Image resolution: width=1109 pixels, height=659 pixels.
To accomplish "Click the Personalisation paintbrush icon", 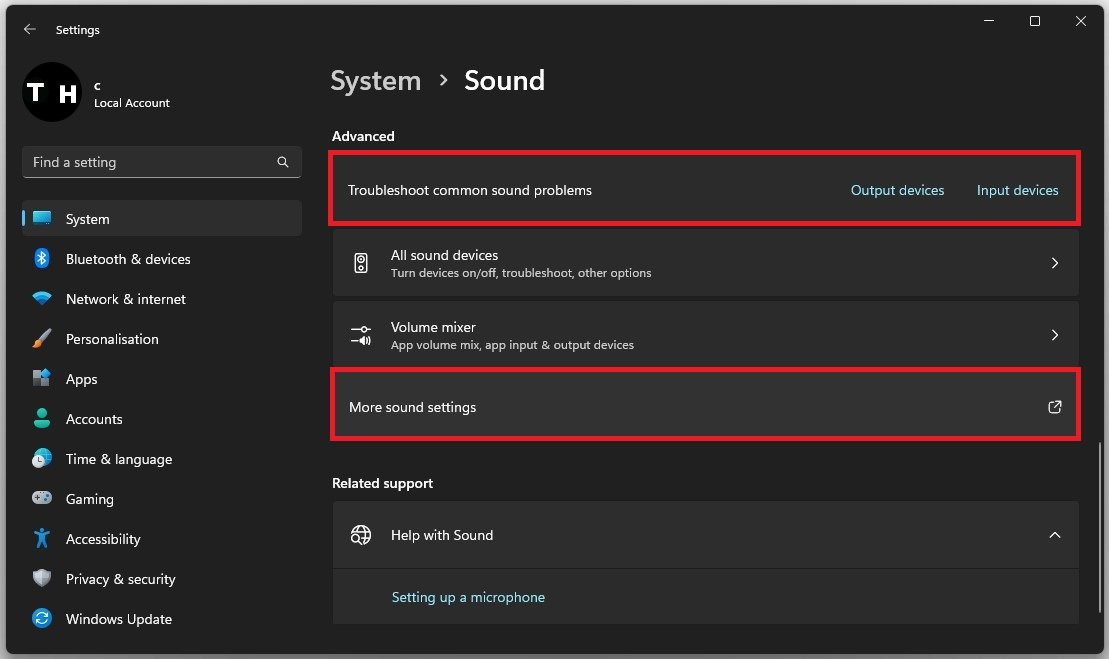I will tap(42, 339).
